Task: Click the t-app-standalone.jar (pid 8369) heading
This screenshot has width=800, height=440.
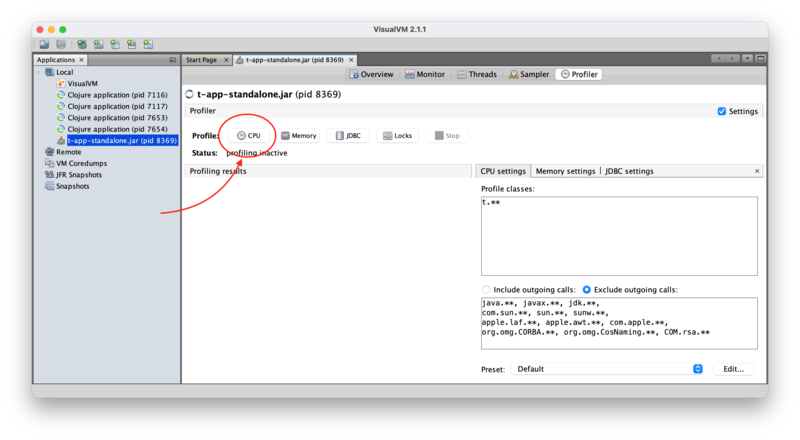Action: click(269, 94)
